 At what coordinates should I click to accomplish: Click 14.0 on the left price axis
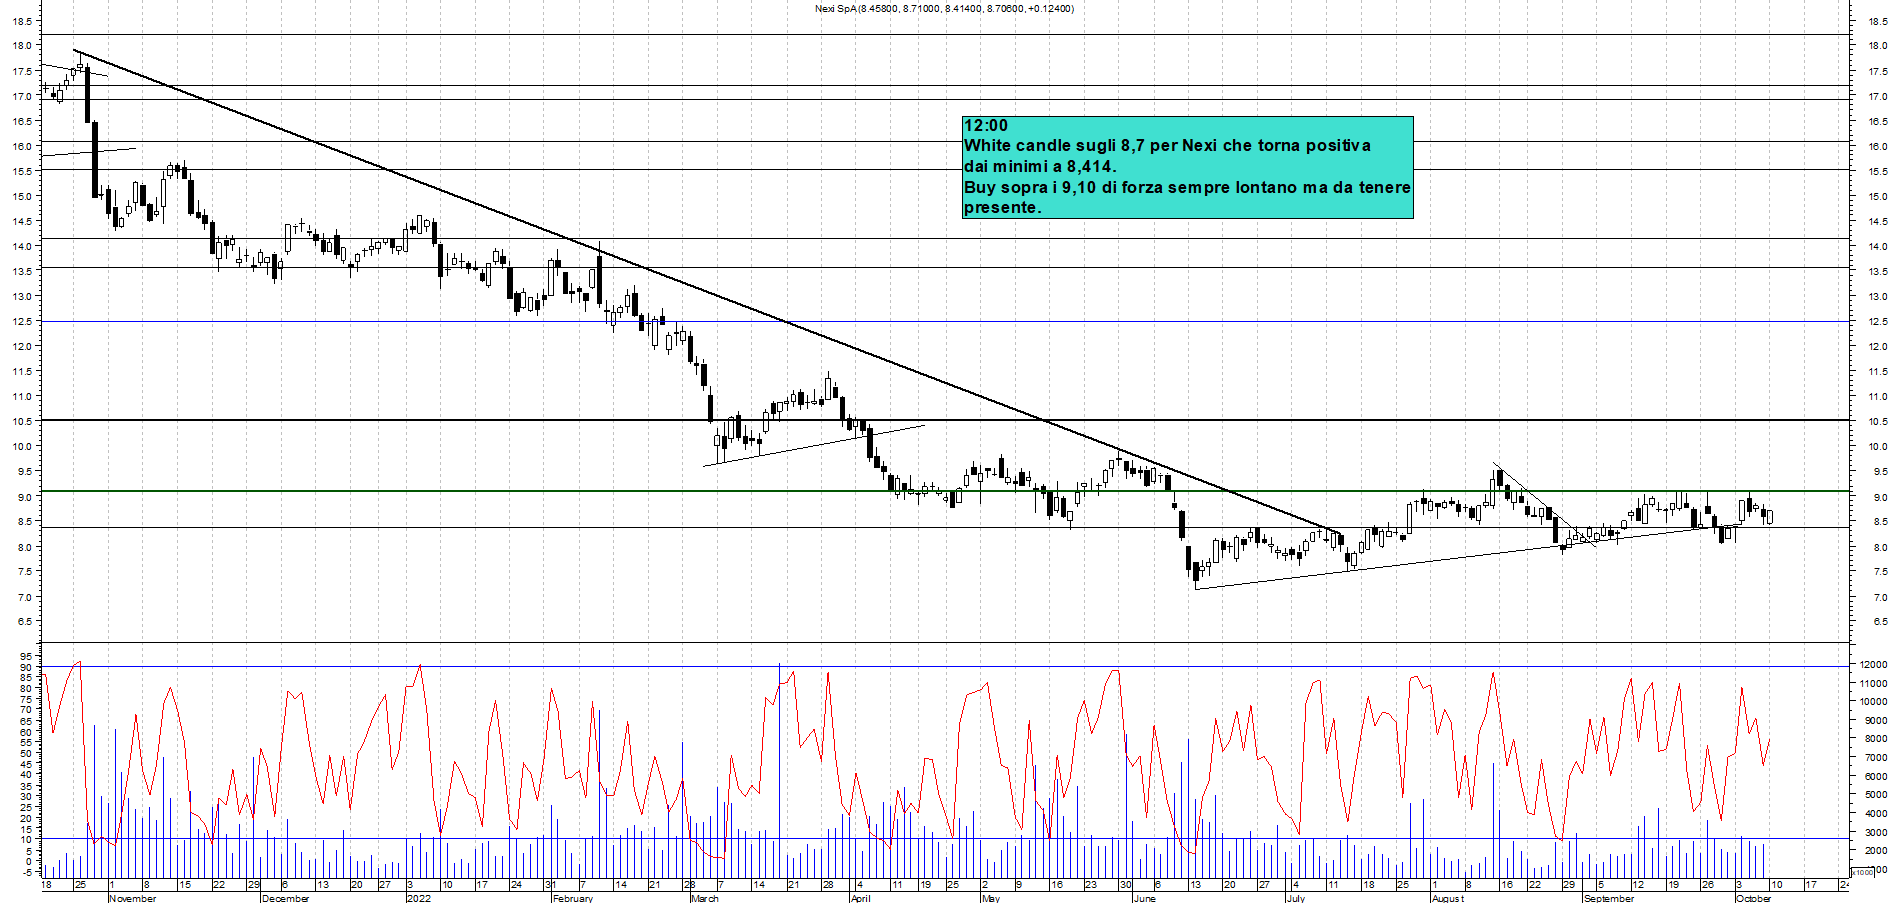coord(21,246)
